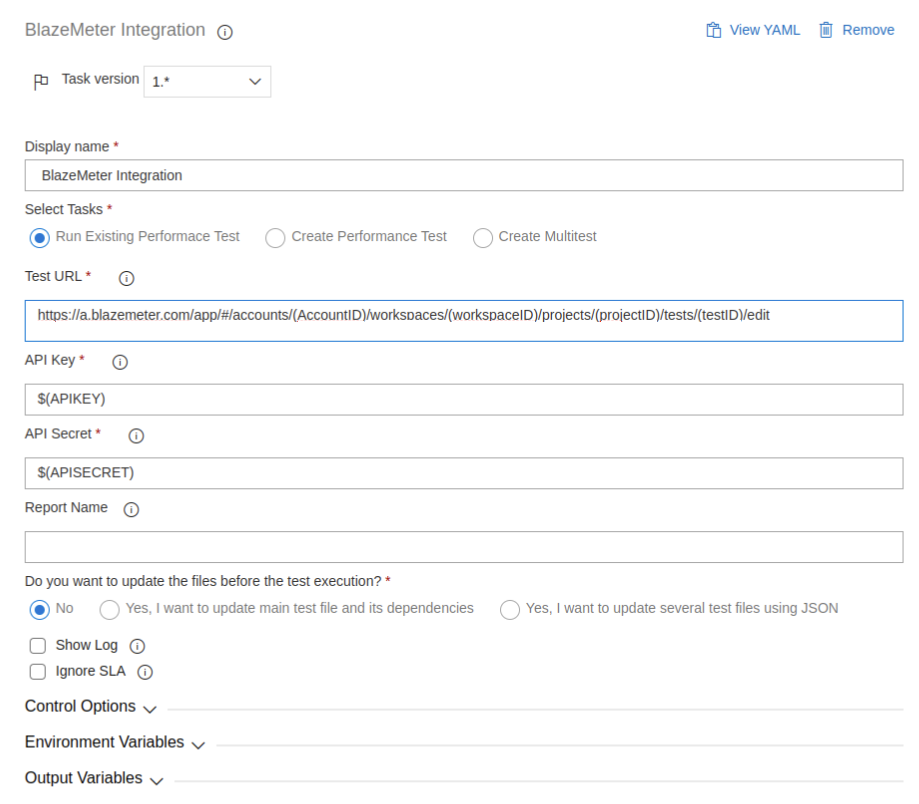Click the 'Do you want to update the files' label

(x=203, y=581)
